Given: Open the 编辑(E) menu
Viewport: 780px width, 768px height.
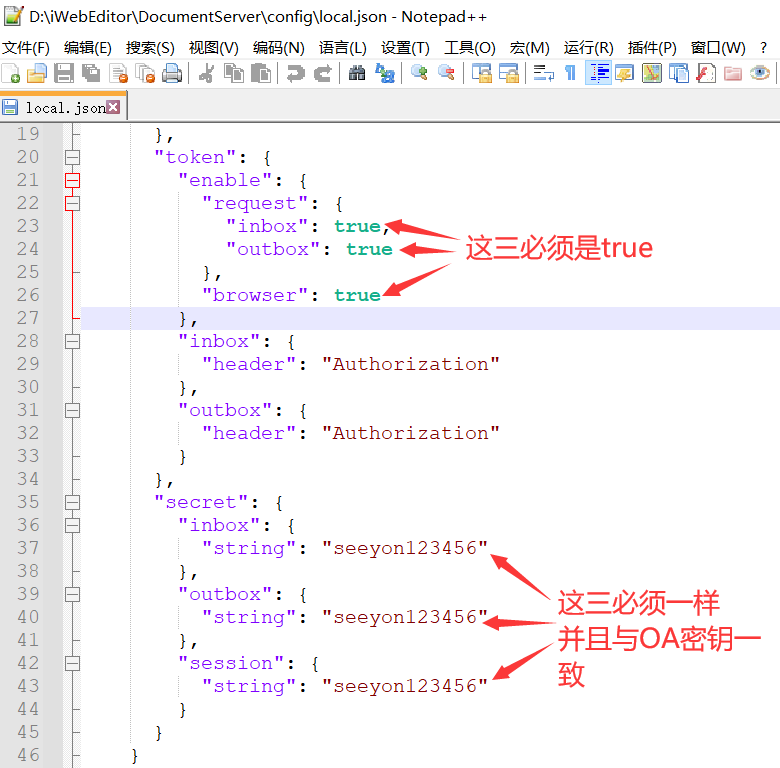Looking at the screenshot, I should [x=88, y=48].
